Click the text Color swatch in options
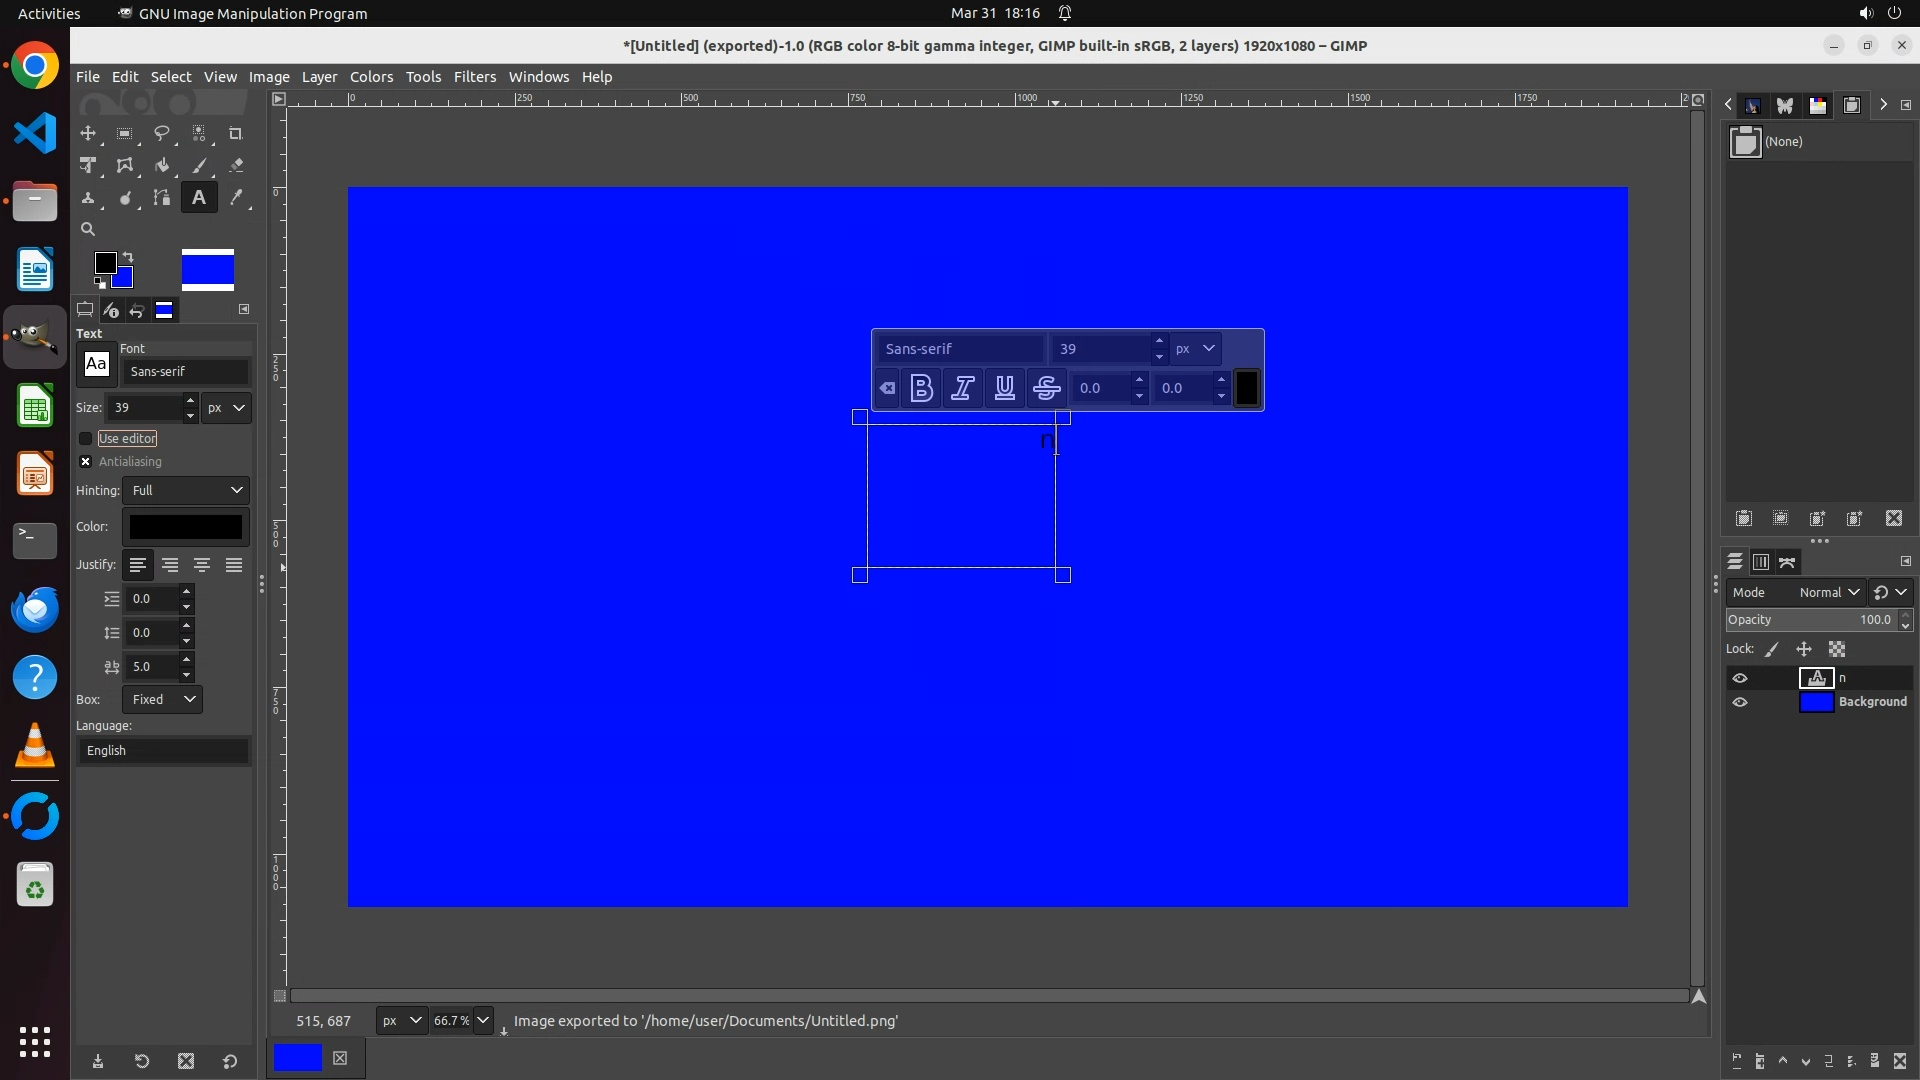1920x1080 pixels. point(186,527)
